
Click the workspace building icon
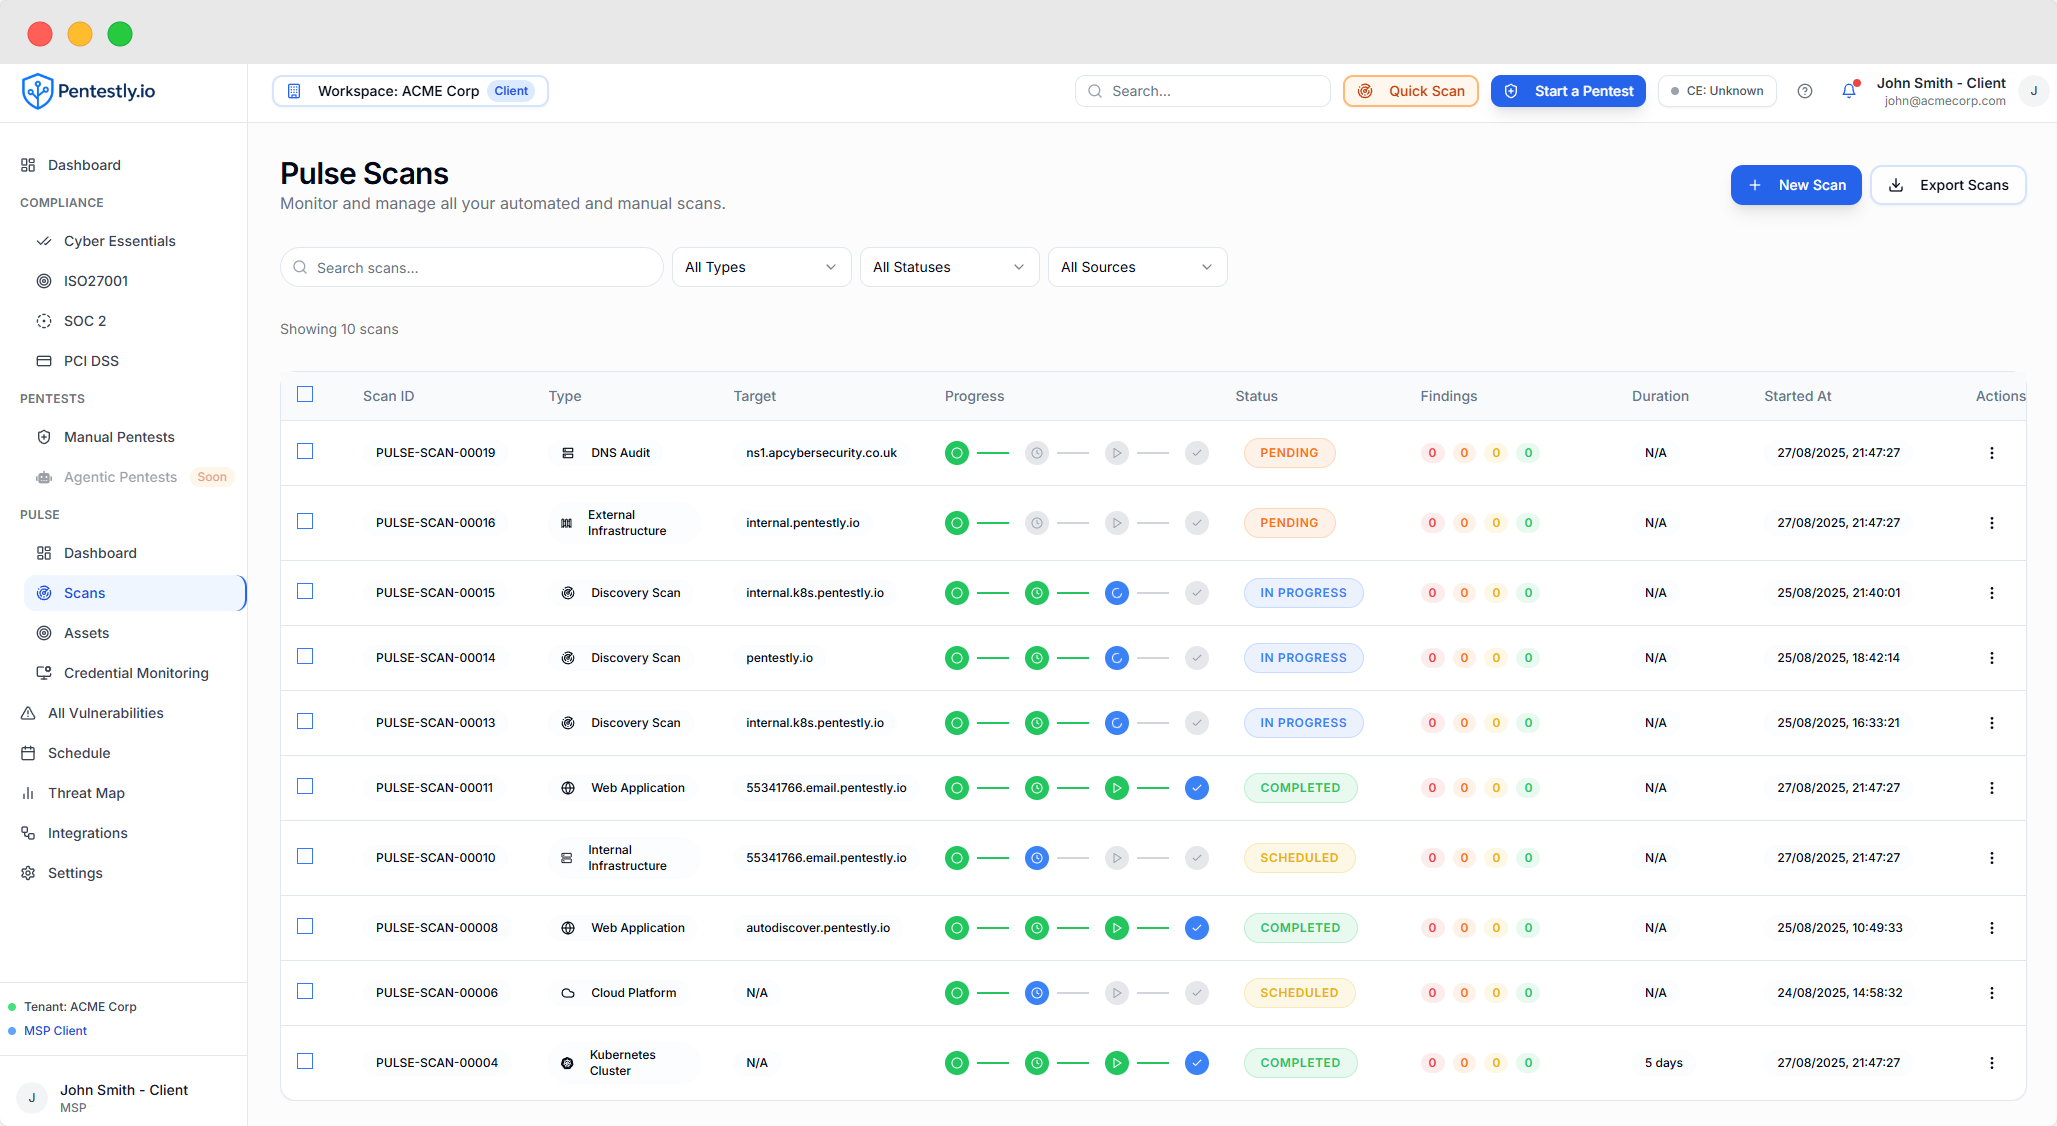point(294,91)
